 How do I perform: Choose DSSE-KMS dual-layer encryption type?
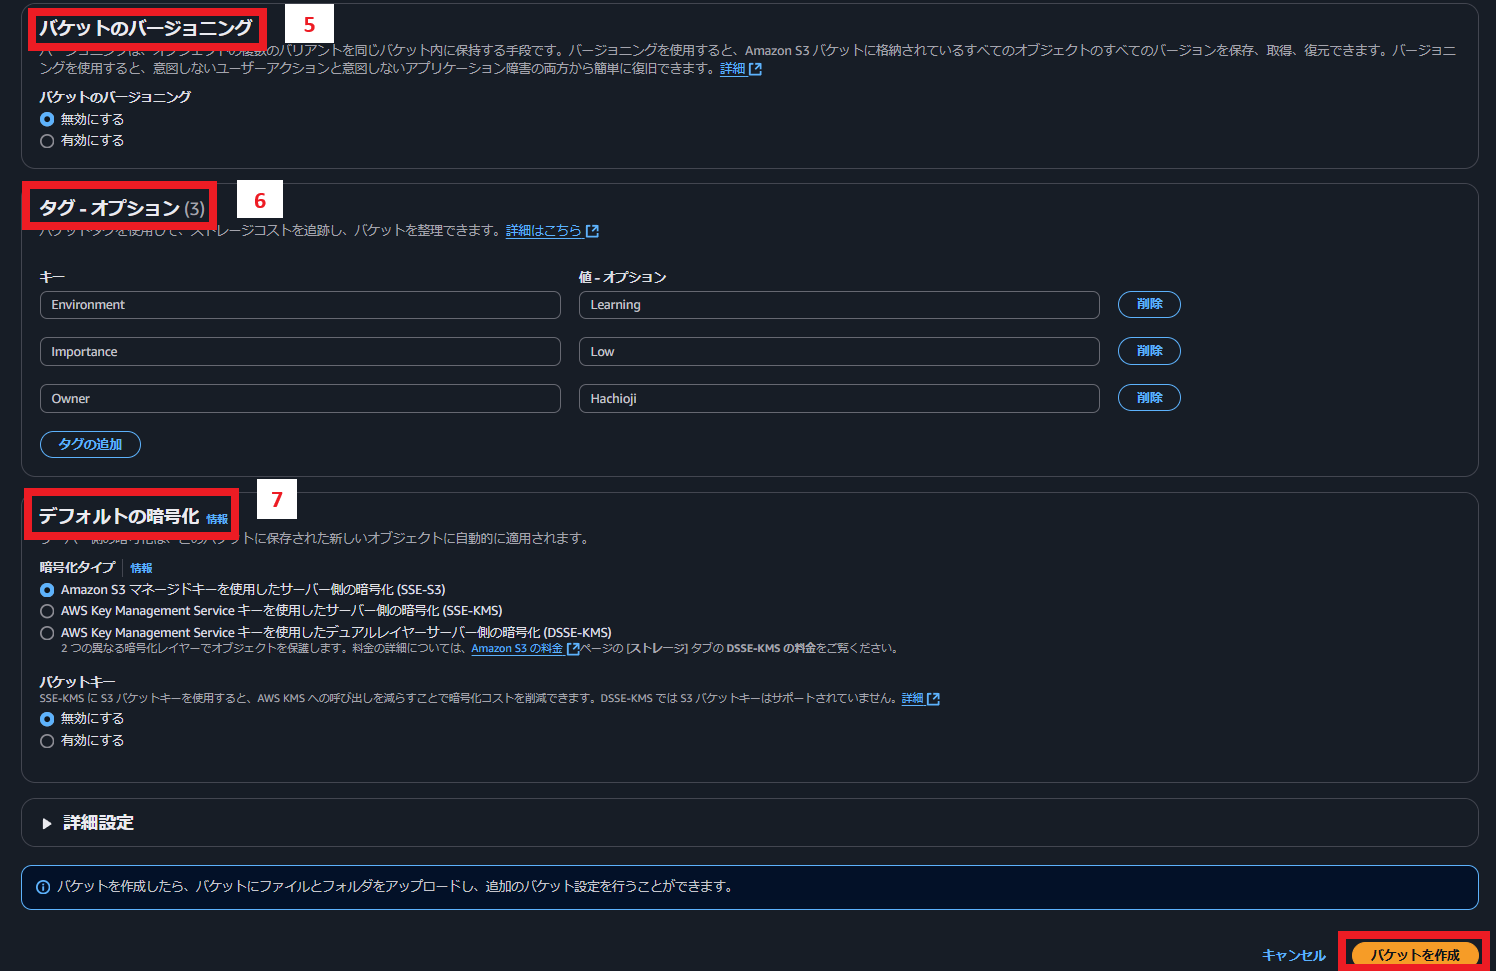[47, 633]
